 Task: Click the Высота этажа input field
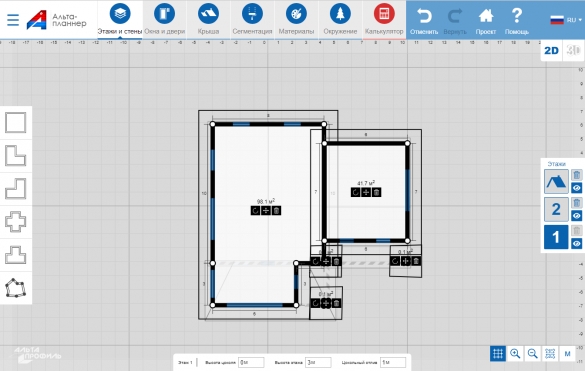[318, 362]
